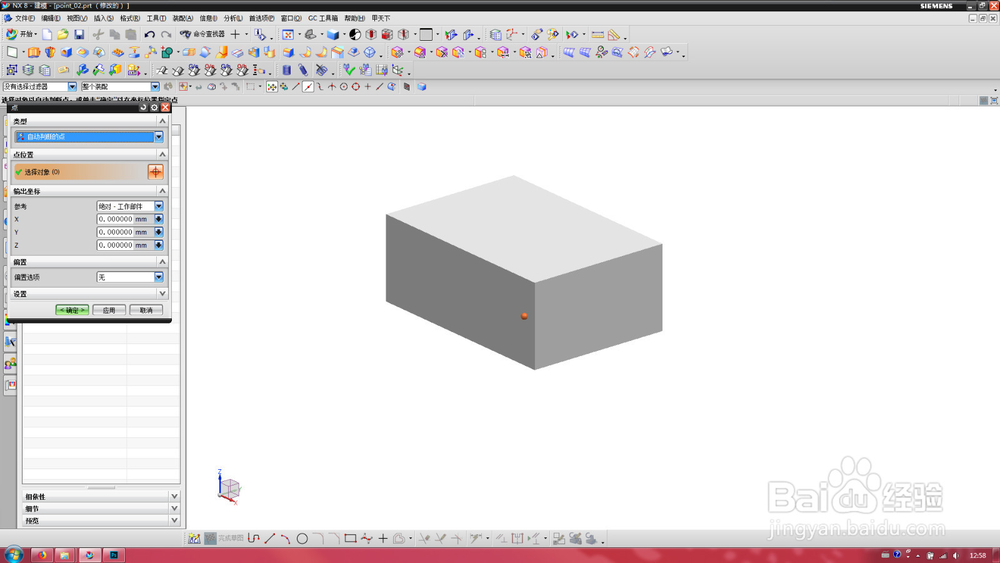The image size is (1000, 563).
Task: Open the Analysis (分析) menu
Action: pos(233,18)
